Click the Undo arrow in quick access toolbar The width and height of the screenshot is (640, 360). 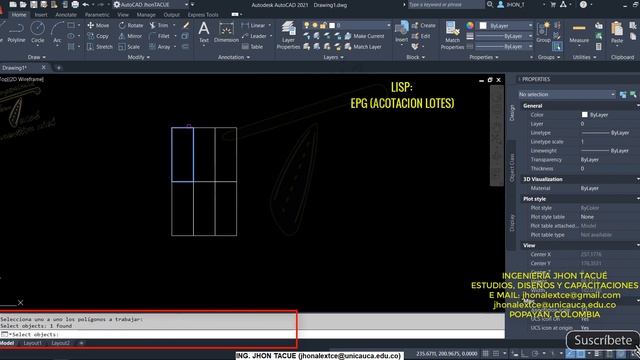click(x=86, y=4)
